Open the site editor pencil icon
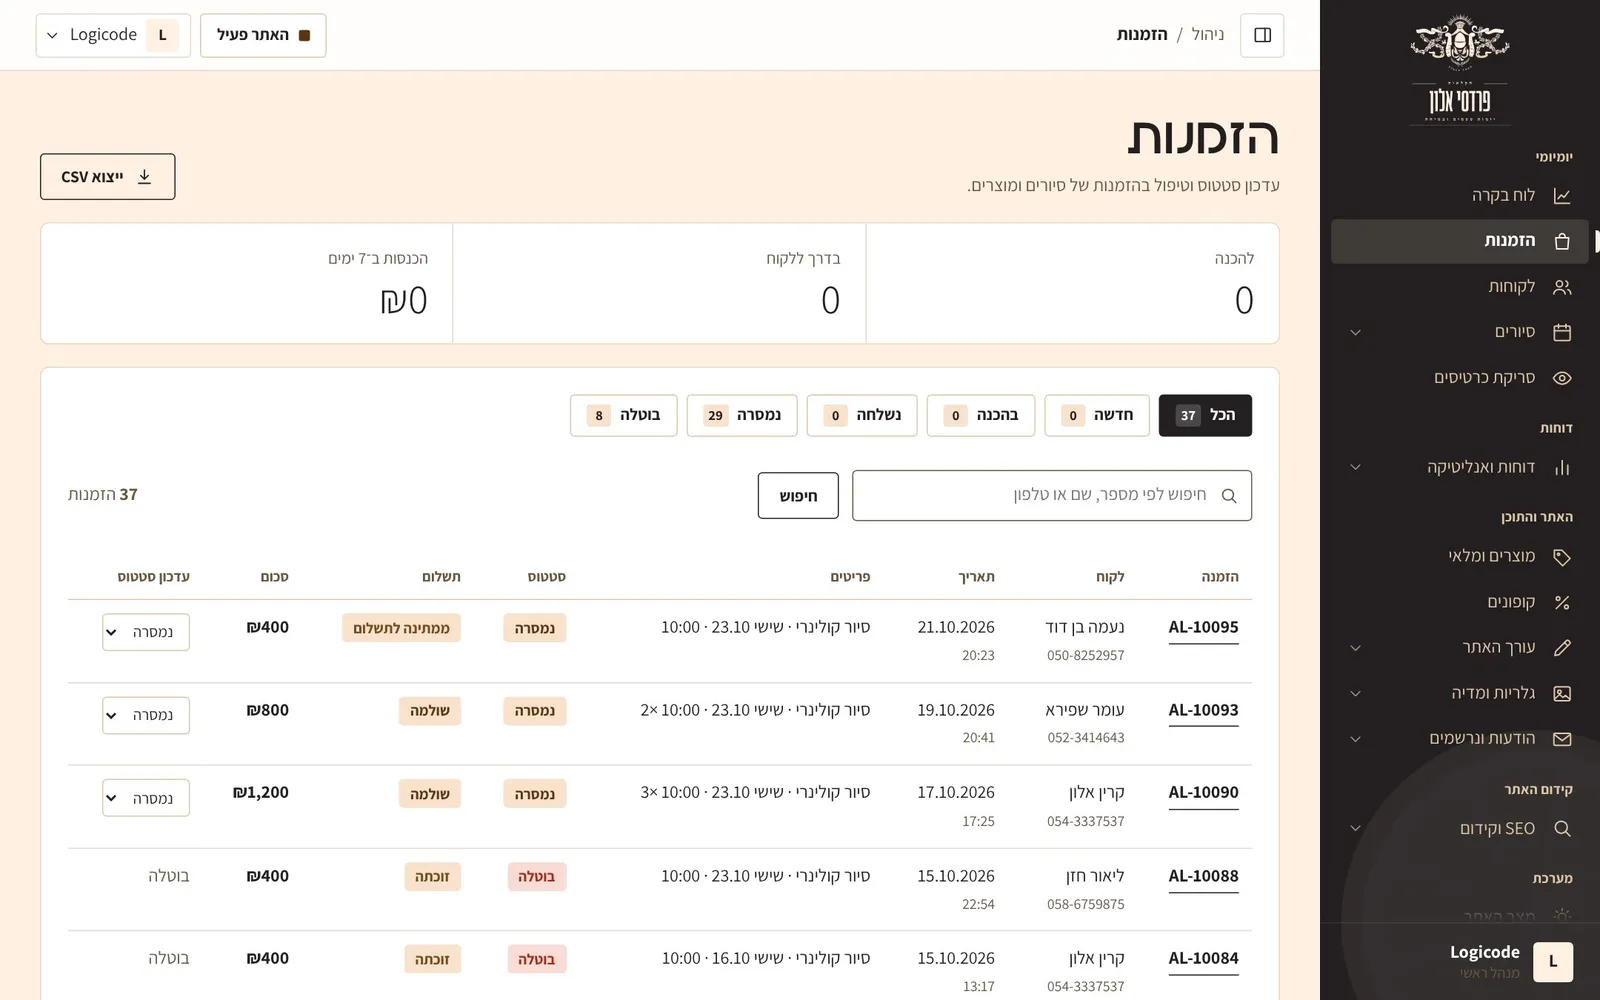1600x1000 pixels. coord(1562,648)
